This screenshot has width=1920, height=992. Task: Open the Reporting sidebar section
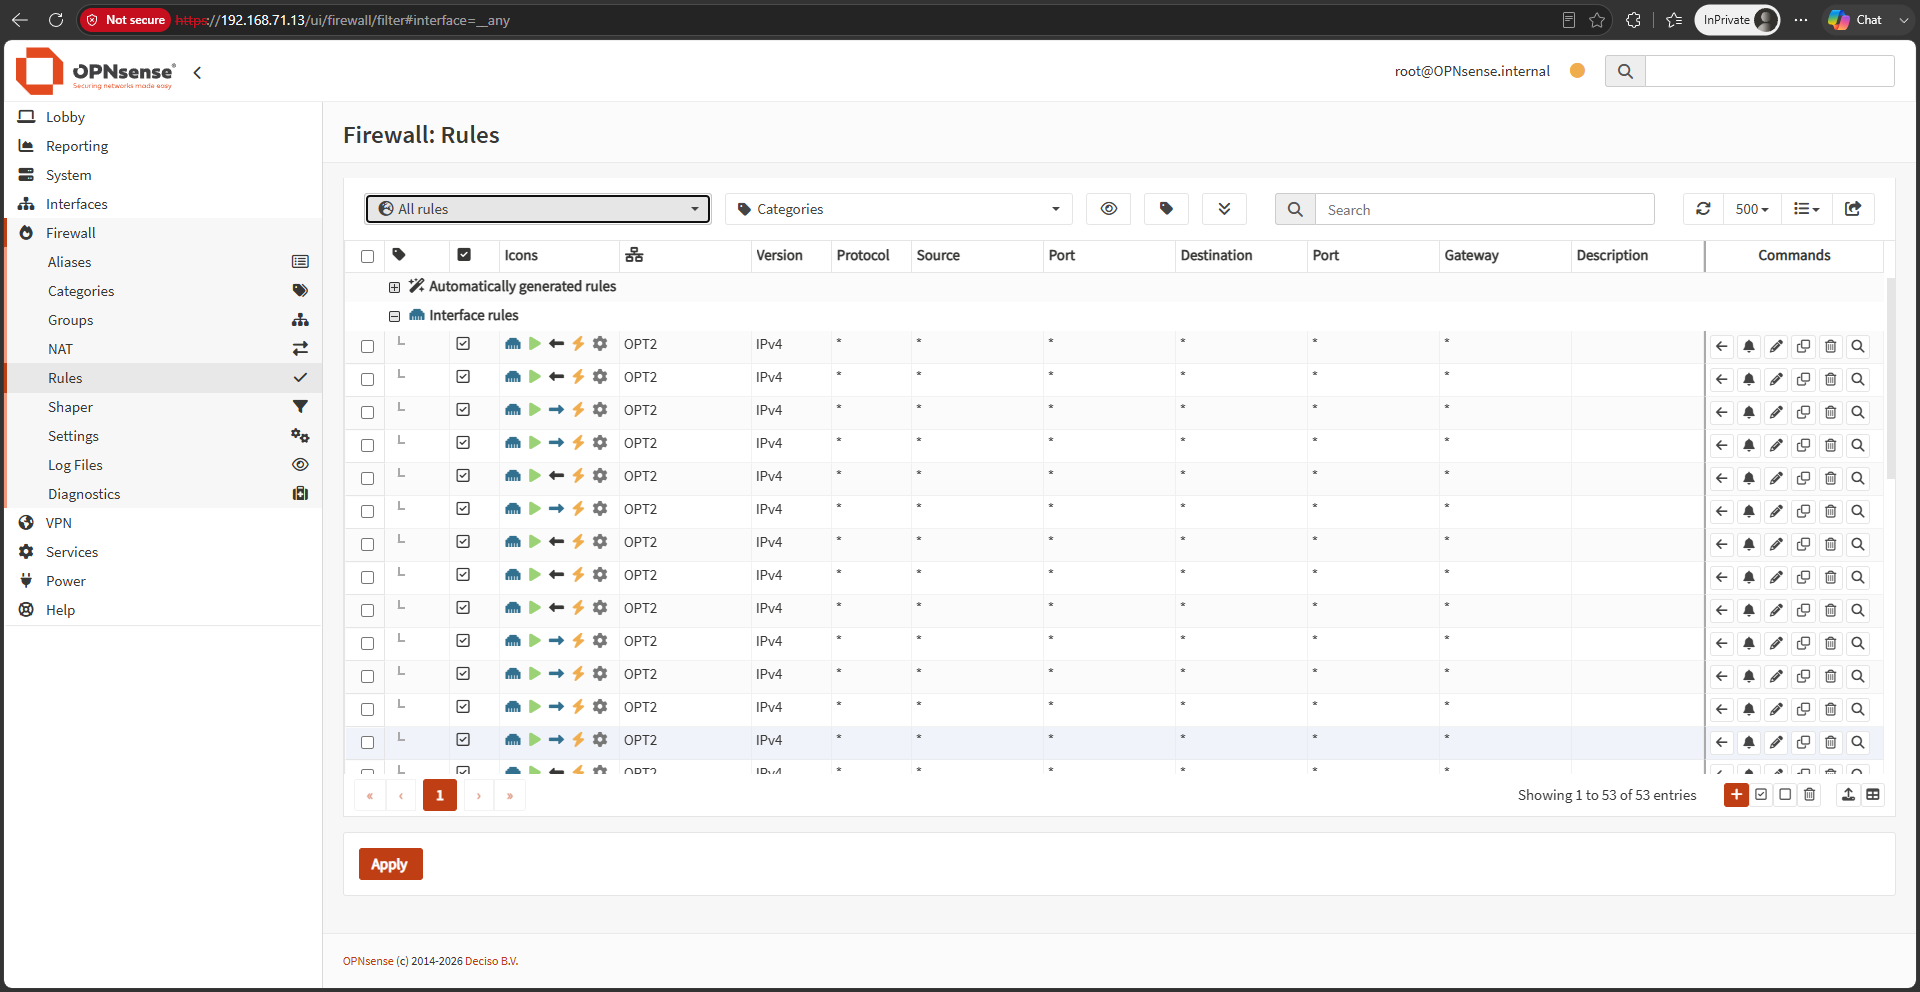click(77, 146)
